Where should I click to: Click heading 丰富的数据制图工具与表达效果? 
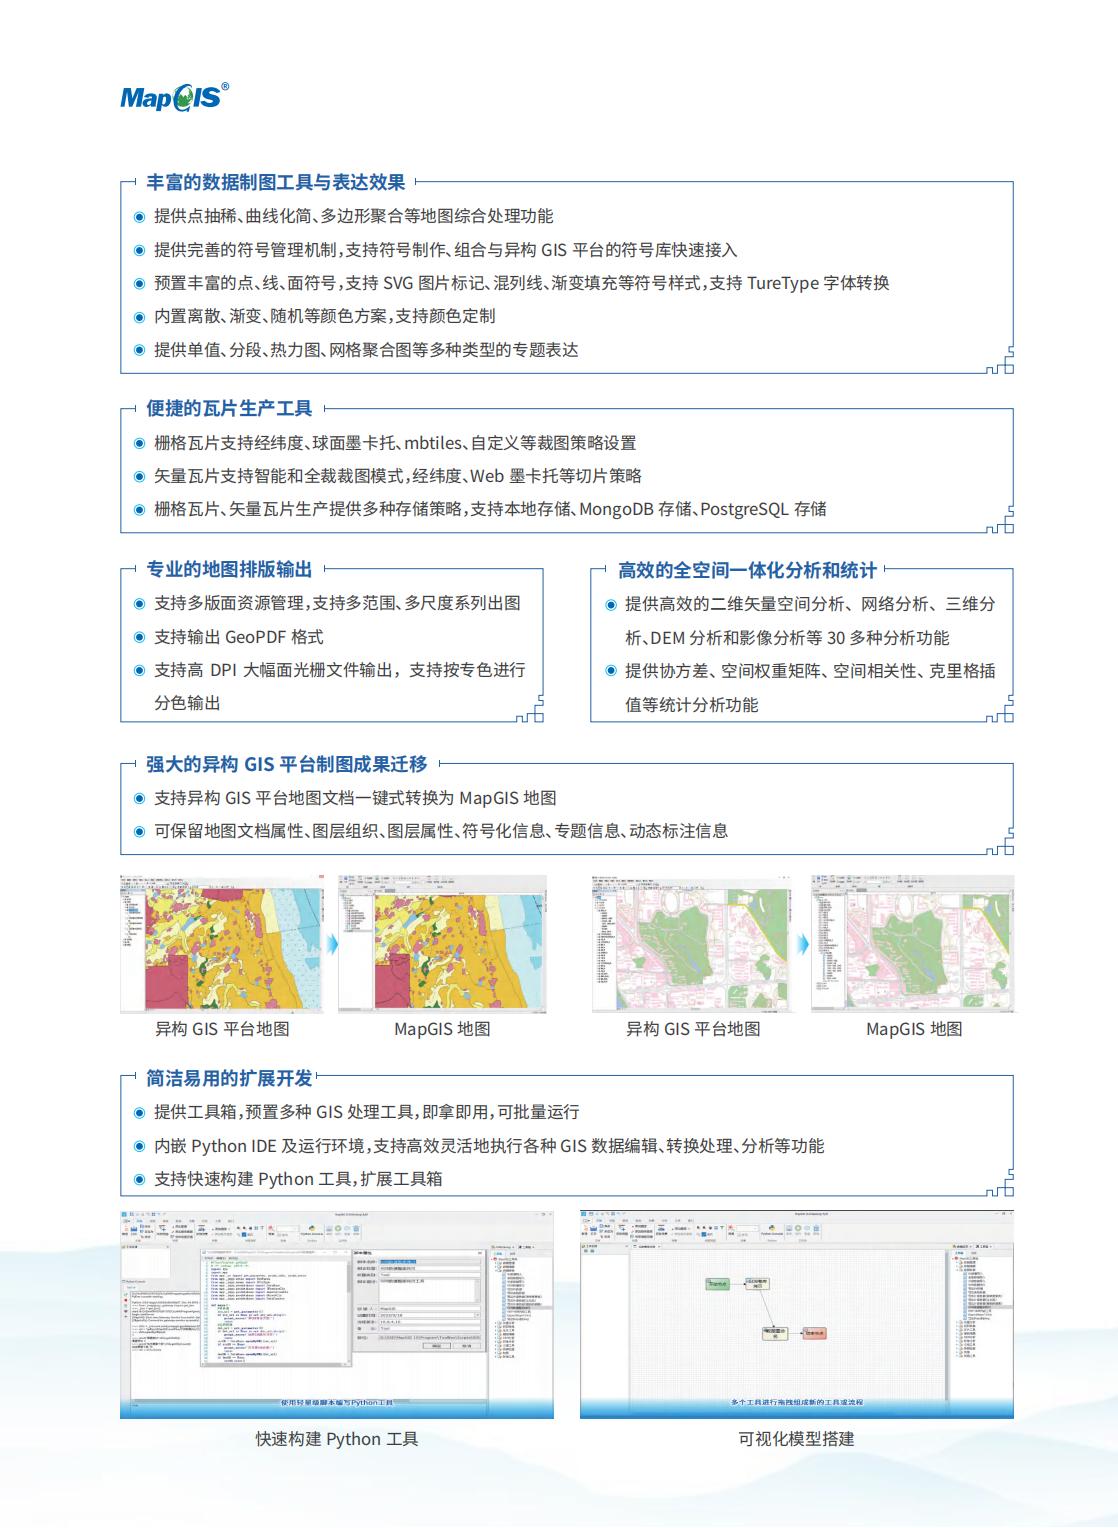tap(276, 182)
